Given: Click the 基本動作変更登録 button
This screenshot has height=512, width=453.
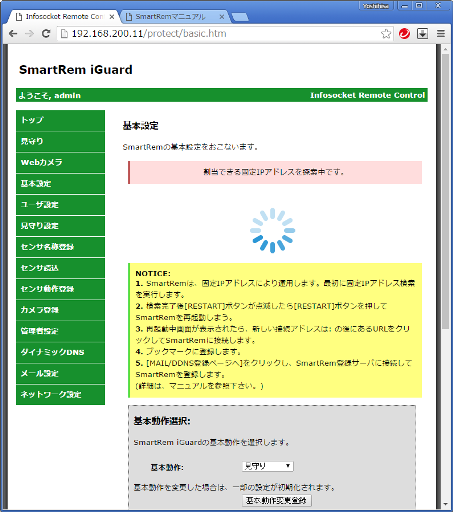Looking at the screenshot, I should point(277,500).
